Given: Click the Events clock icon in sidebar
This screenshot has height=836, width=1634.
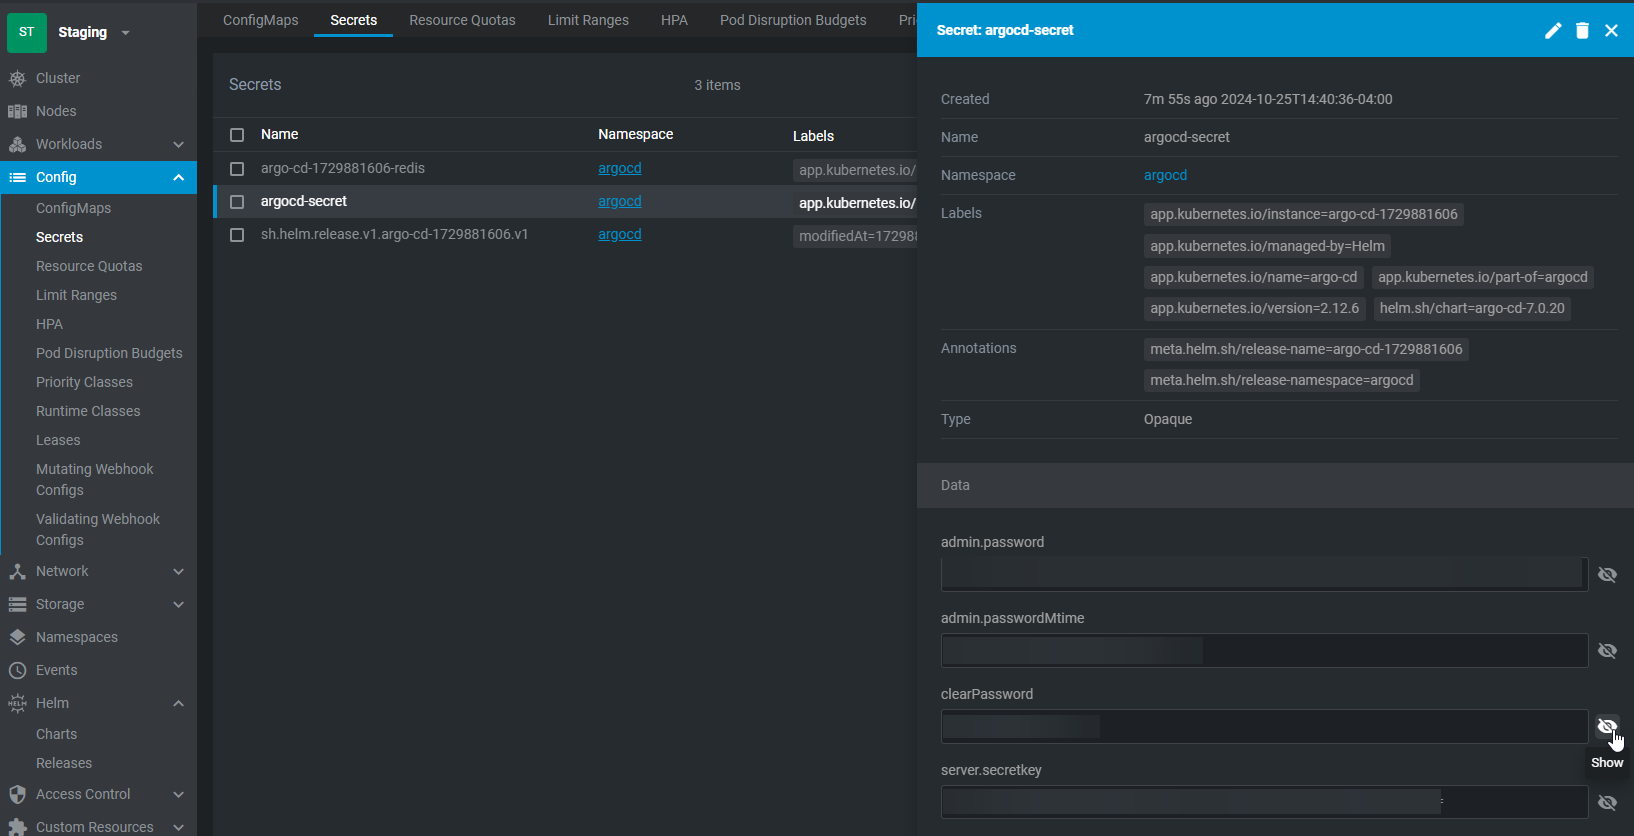Looking at the screenshot, I should coord(17,670).
